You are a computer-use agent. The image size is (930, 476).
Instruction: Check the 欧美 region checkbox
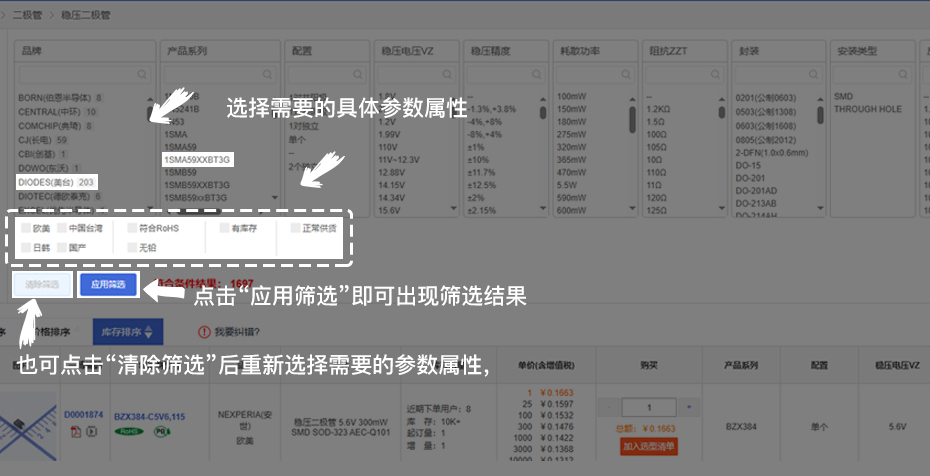(x=26, y=228)
